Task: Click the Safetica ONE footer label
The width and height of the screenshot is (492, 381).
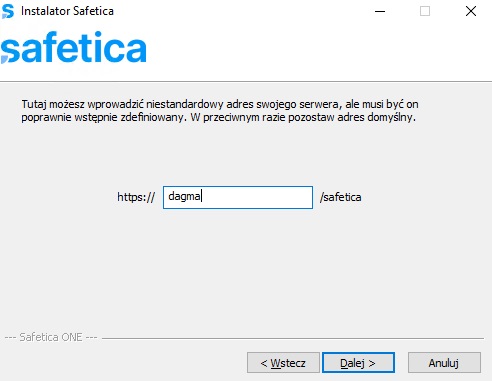Action: [51, 337]
